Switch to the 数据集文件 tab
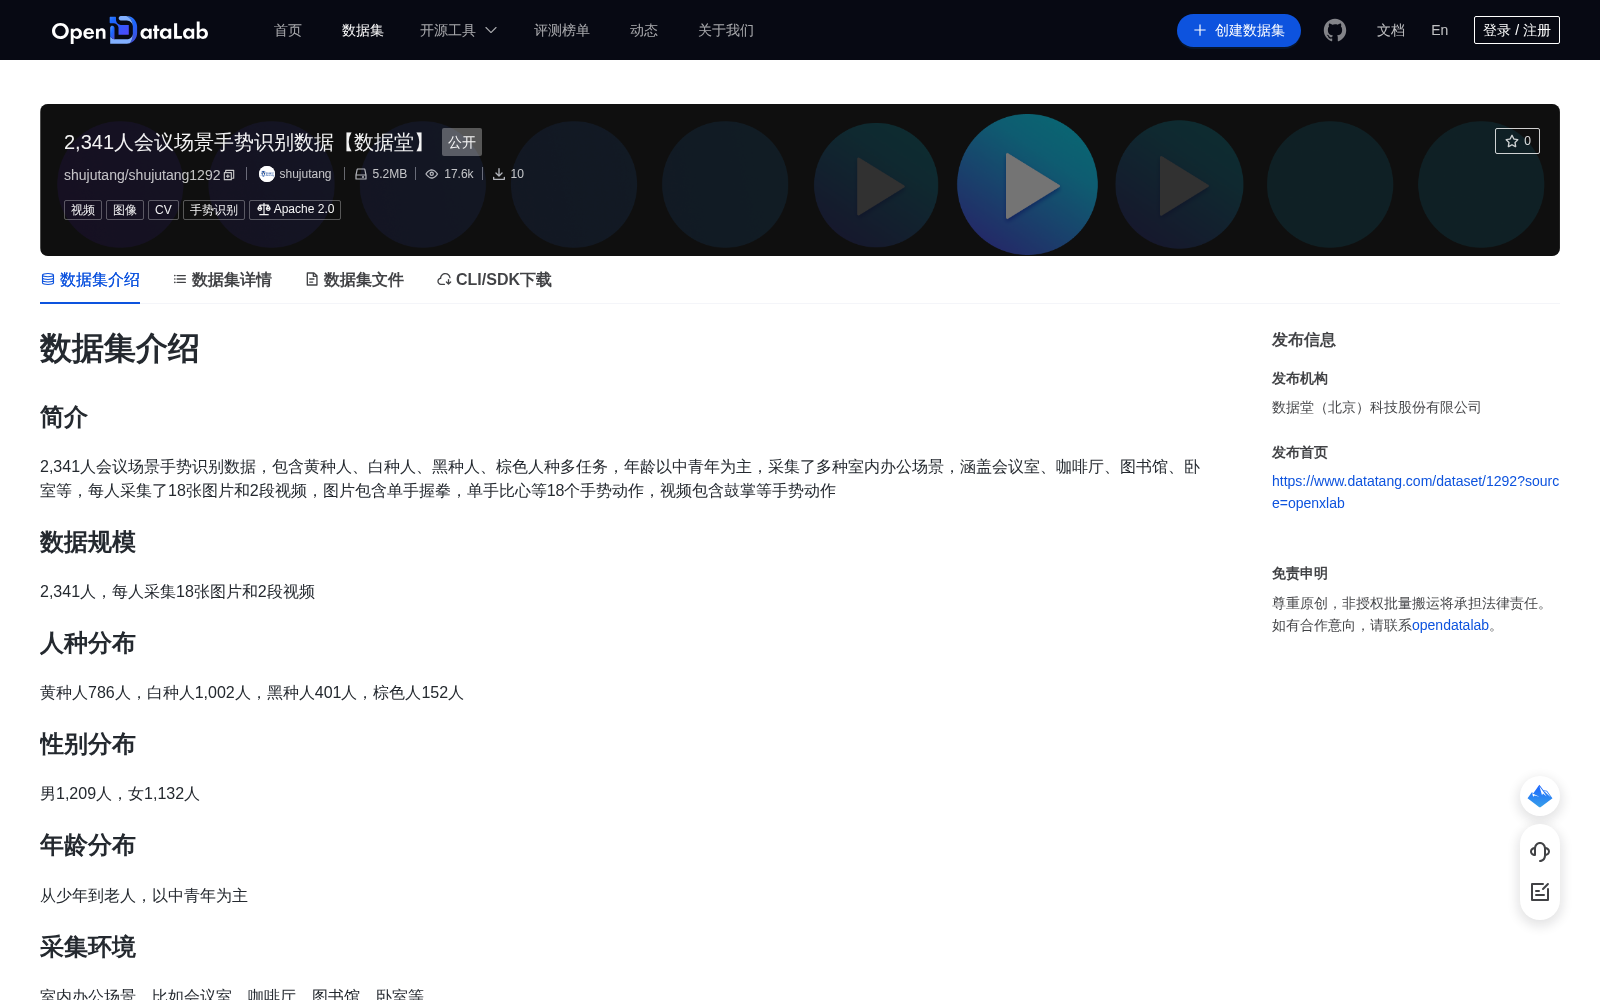The height and width of the screenshot is (1000, 1600). (354, 280)
